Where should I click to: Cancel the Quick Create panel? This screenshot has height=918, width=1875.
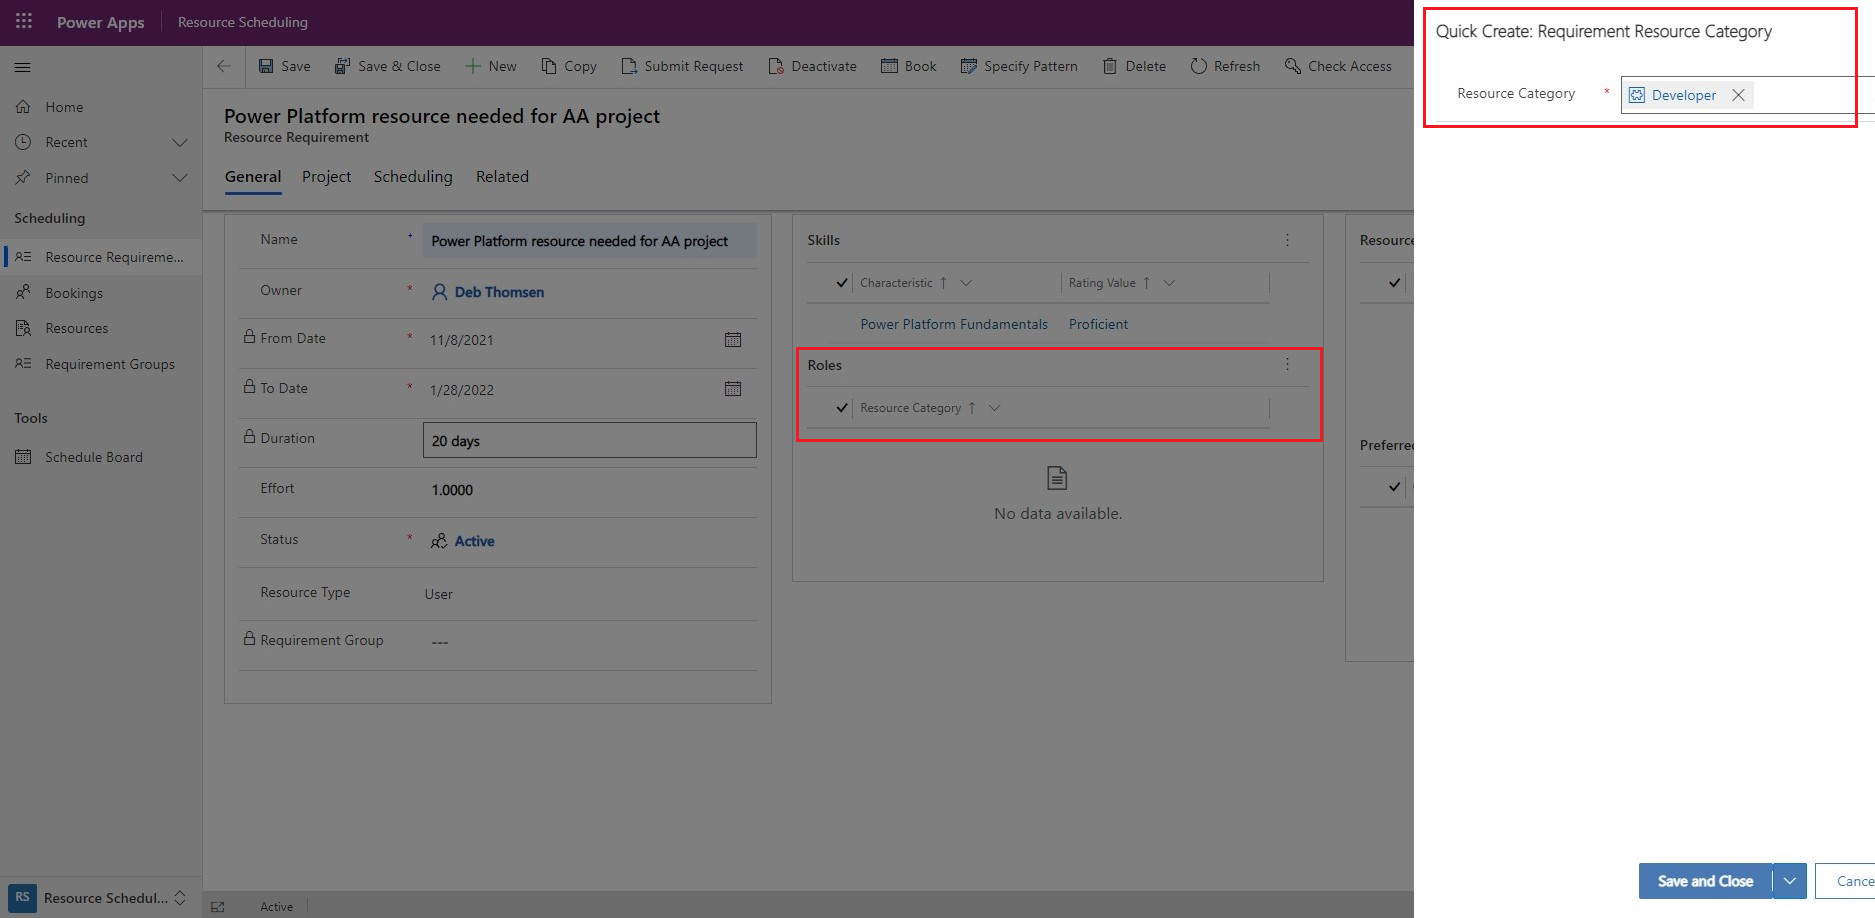click(1846, 881)
